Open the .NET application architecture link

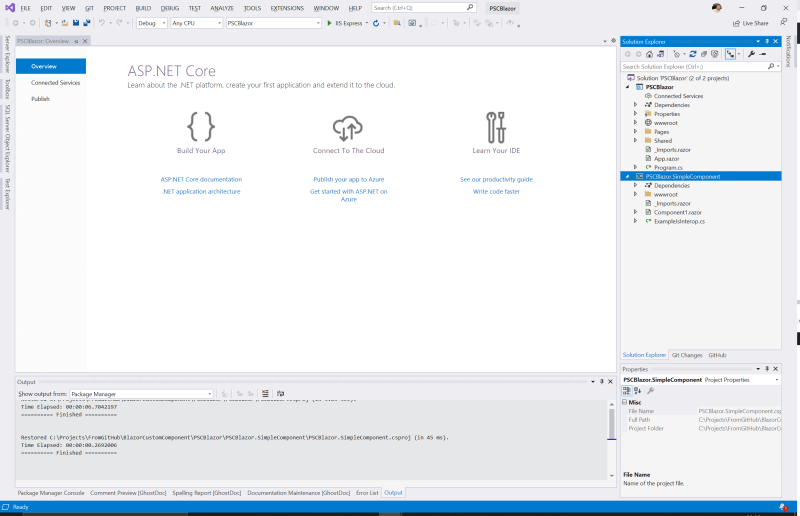(201, 192)
